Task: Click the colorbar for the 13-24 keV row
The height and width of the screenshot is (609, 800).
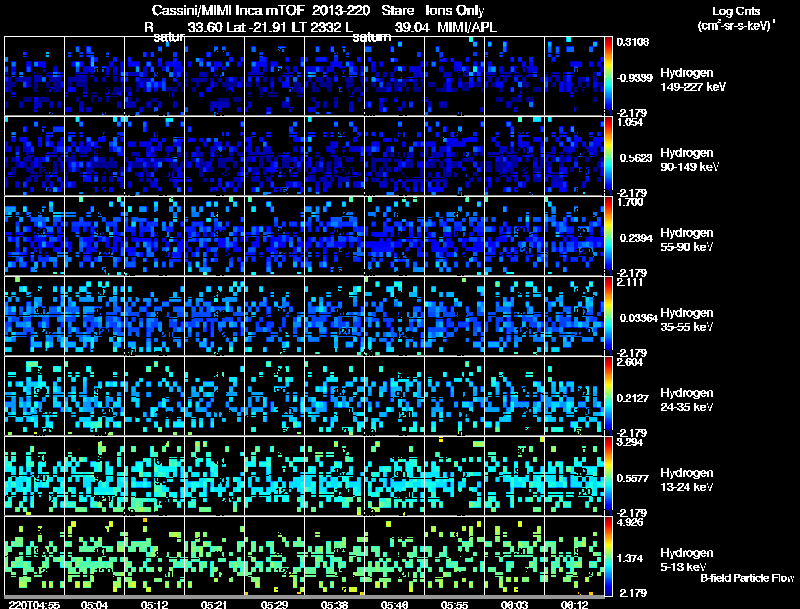Action: tap(608, 476)
